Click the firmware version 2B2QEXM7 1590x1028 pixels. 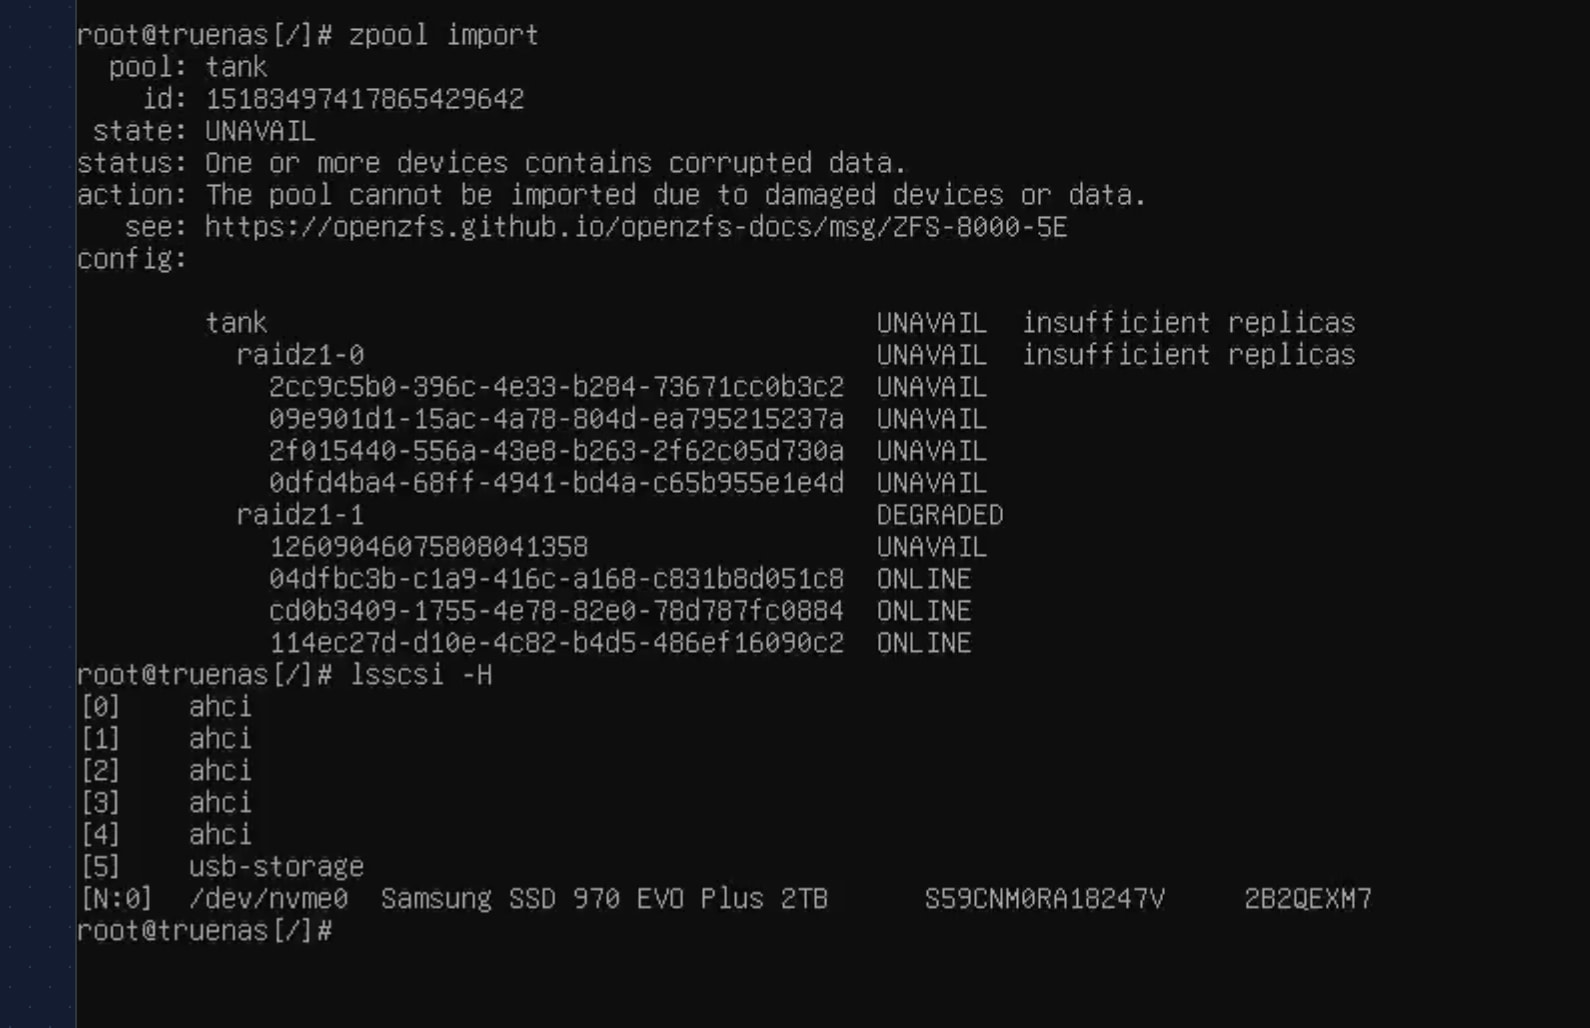click(x=1307, y=899)
